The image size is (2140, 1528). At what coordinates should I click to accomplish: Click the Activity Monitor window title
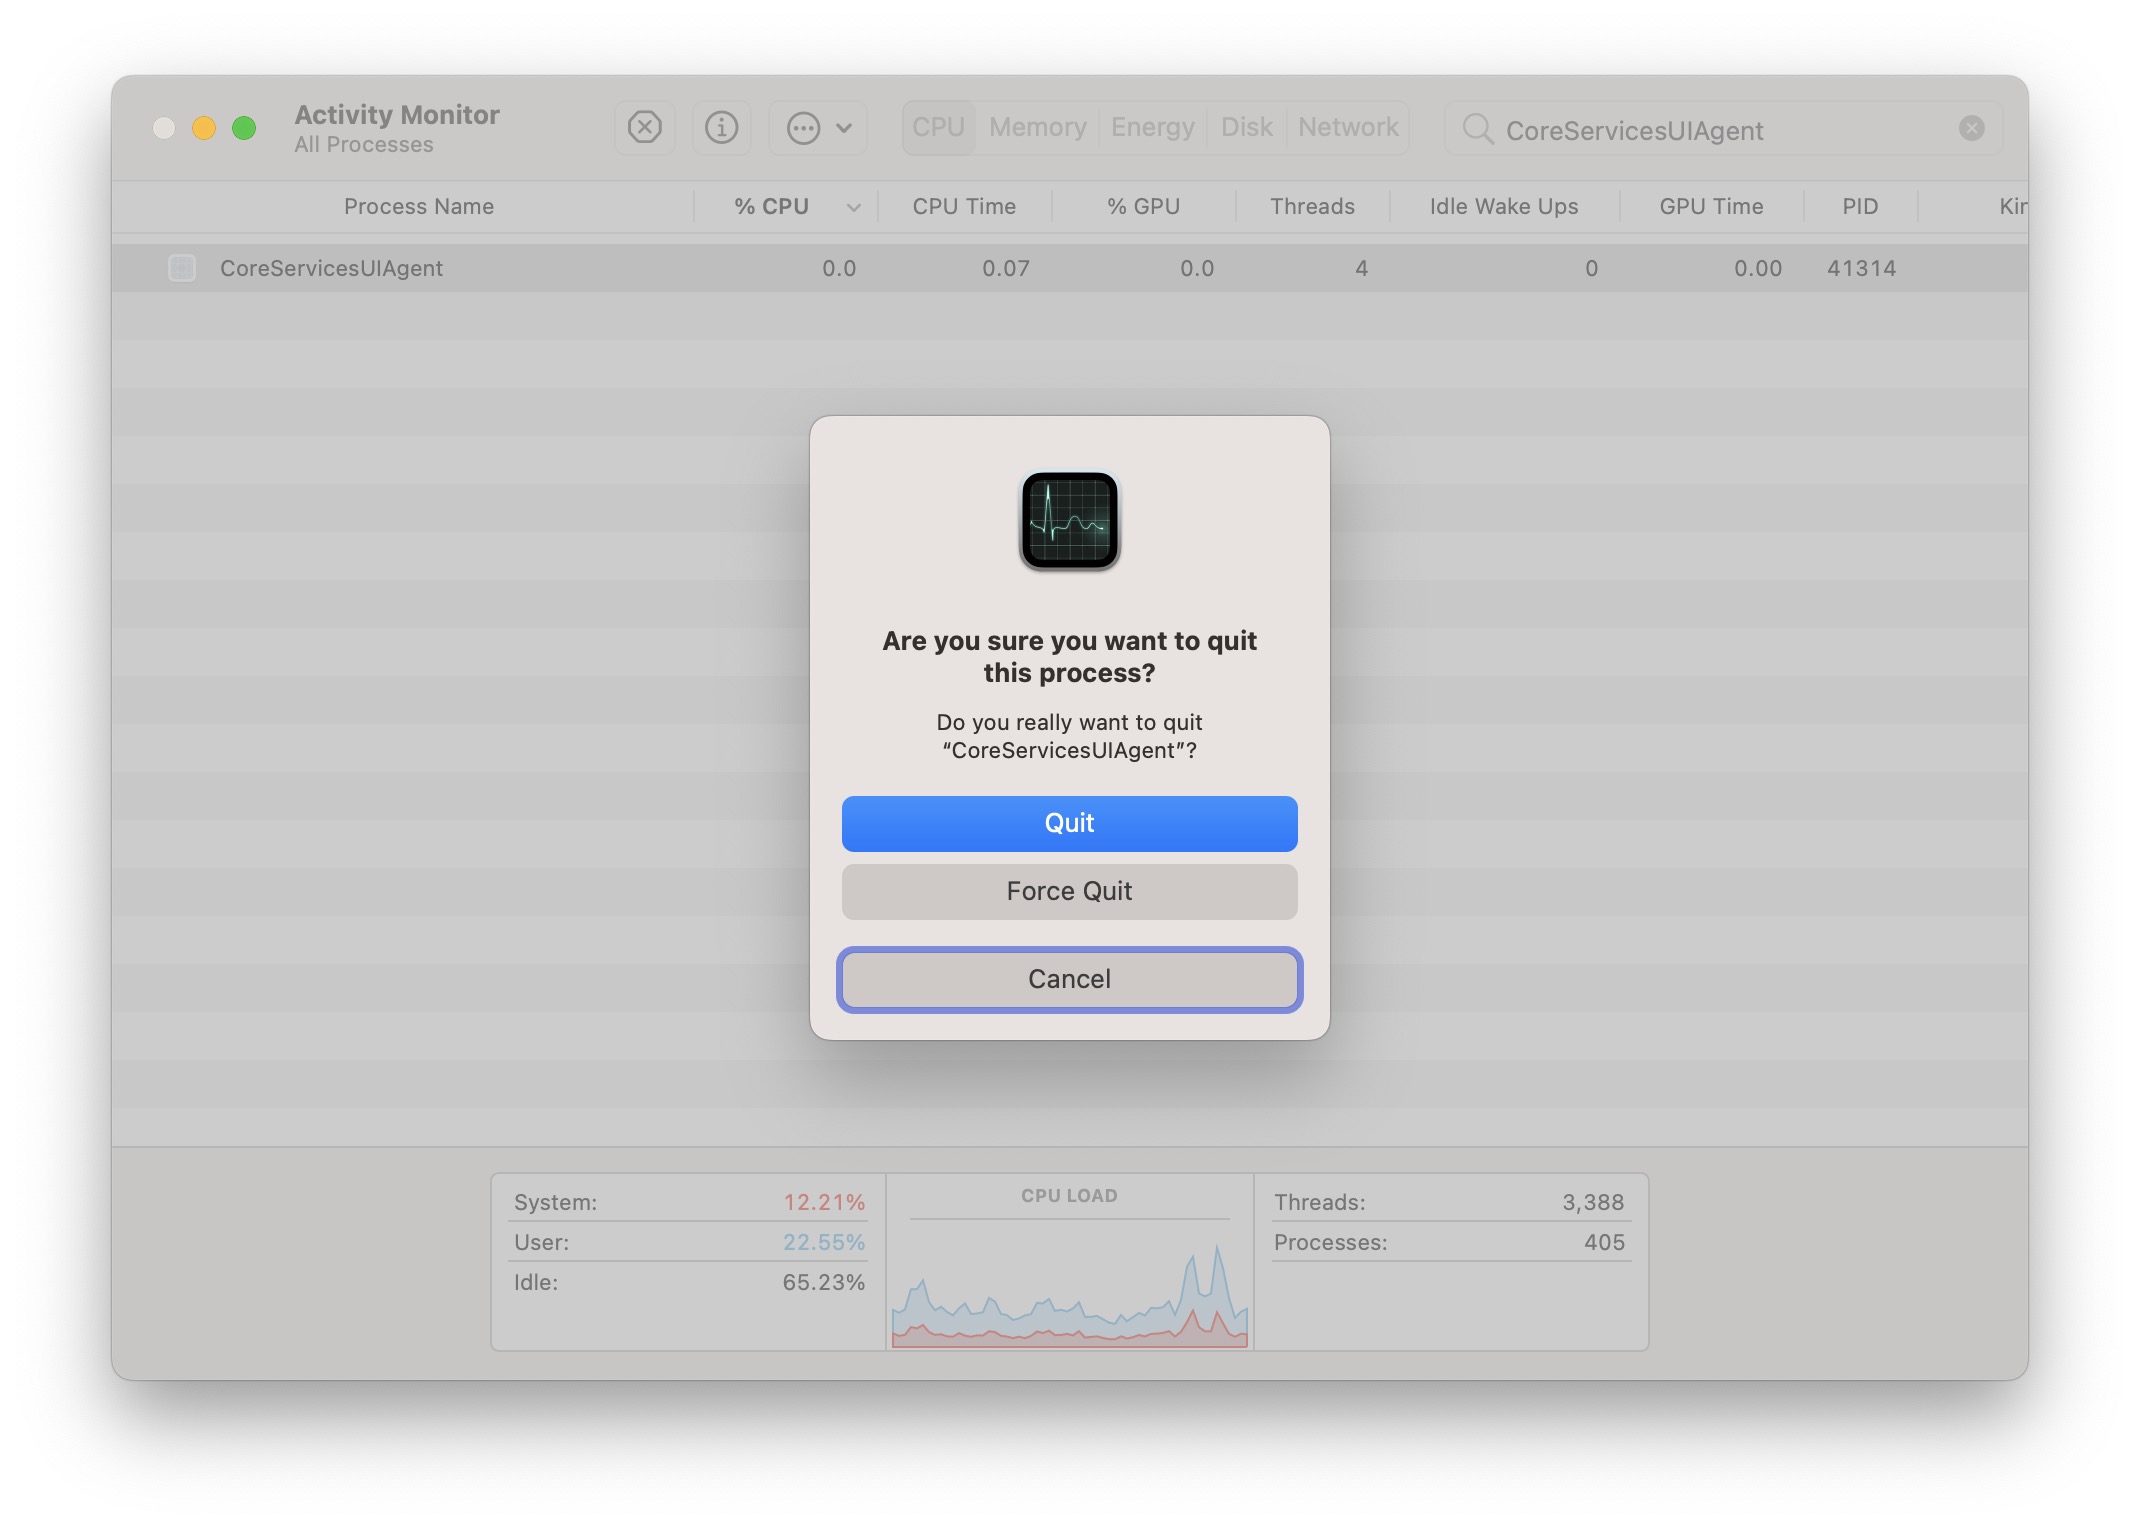click(x=397, y=115)
